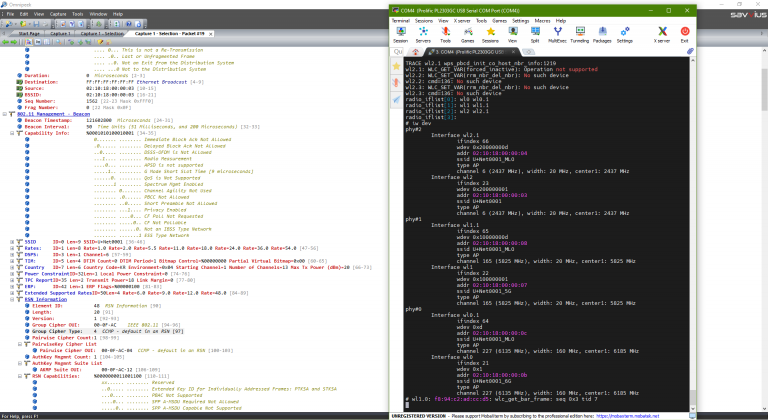768x420 pixels.
Task: Click the View toolbar icon in MobaXterm
Action: 512,35
